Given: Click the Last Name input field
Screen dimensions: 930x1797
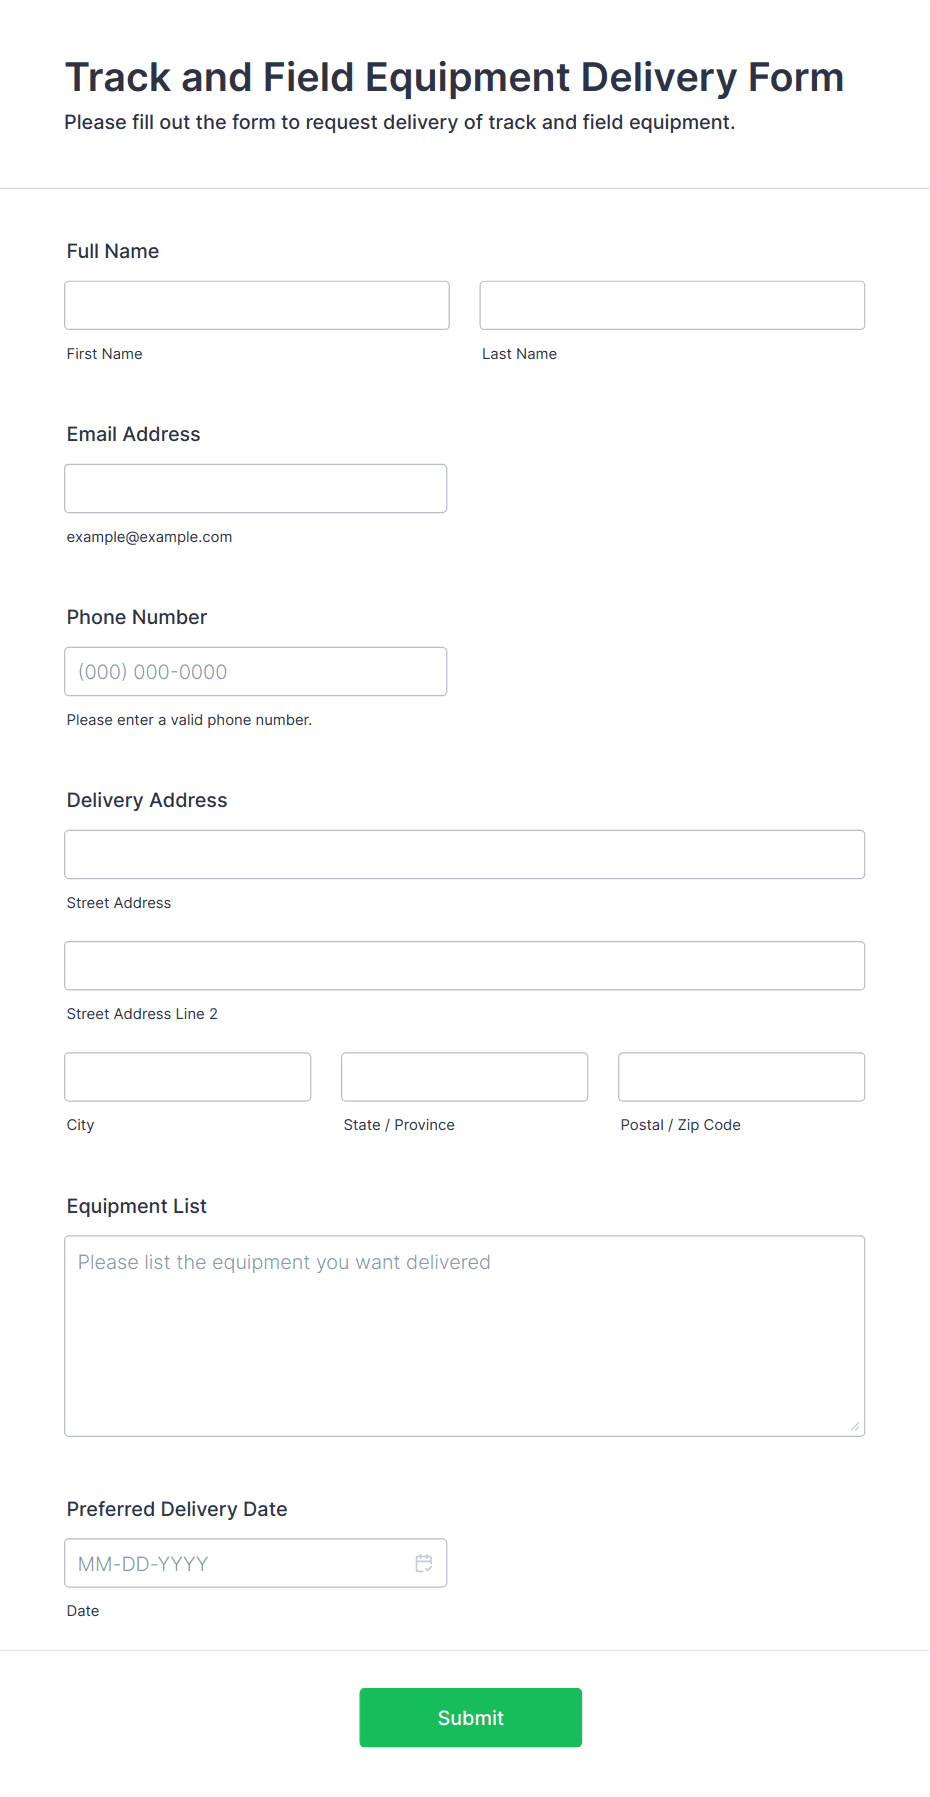Looking at the screenshot, I should pos(672,305).
